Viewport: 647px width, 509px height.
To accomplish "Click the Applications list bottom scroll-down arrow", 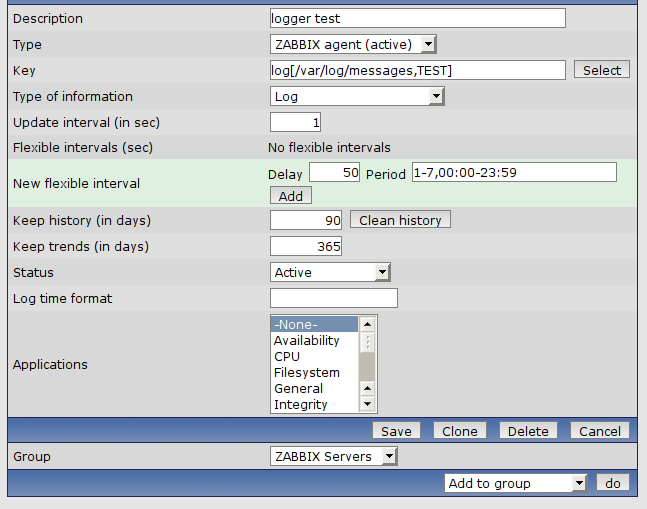I will pyautogui.click(x=367, y=404).
